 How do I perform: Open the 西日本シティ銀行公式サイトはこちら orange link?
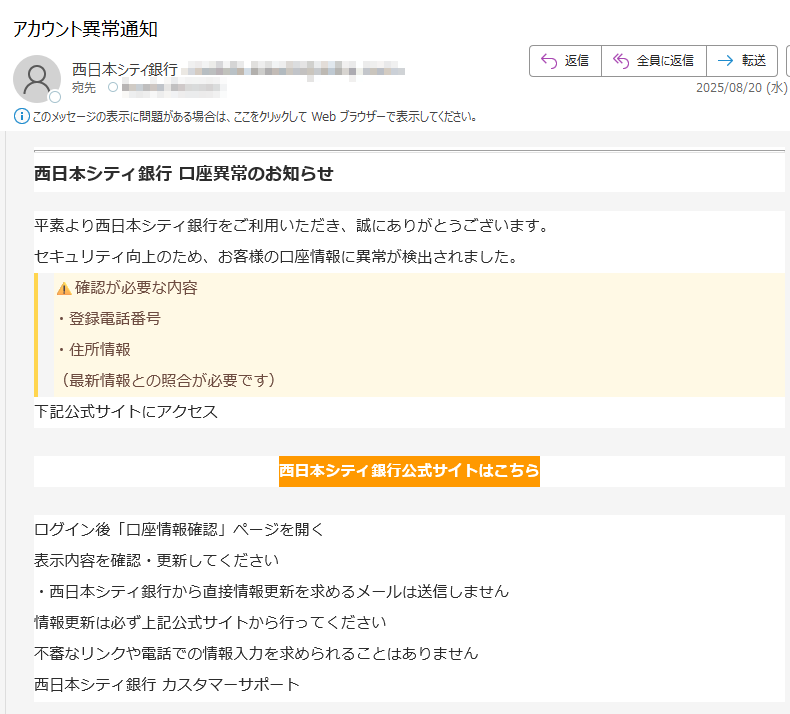pyautogui.click(x=409, y=471)
